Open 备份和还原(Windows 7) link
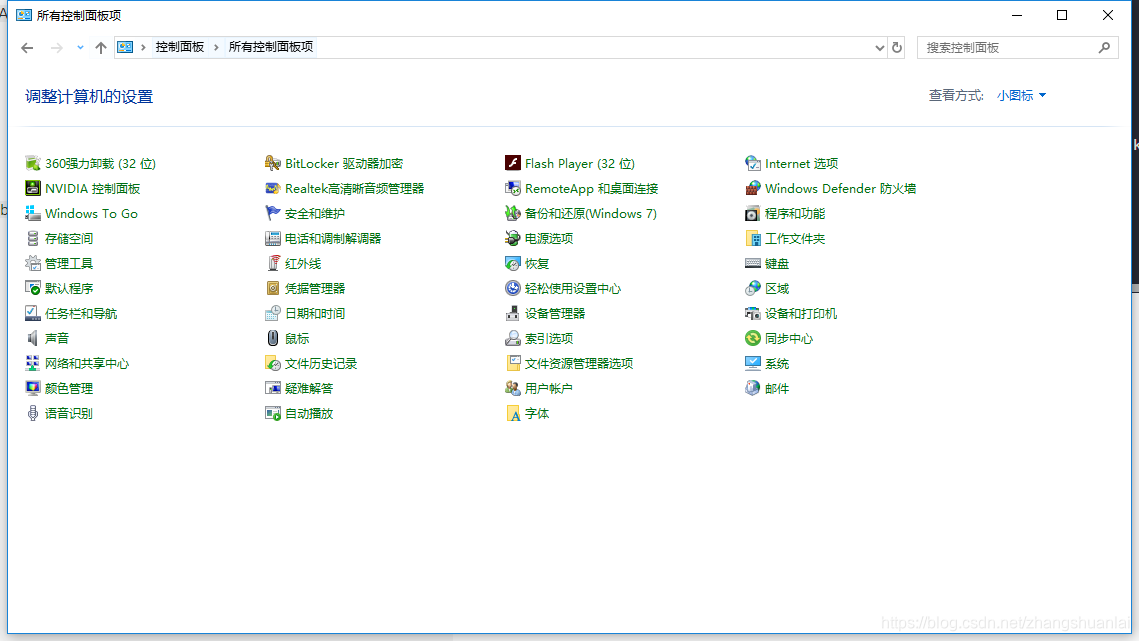 coord(591,213)
